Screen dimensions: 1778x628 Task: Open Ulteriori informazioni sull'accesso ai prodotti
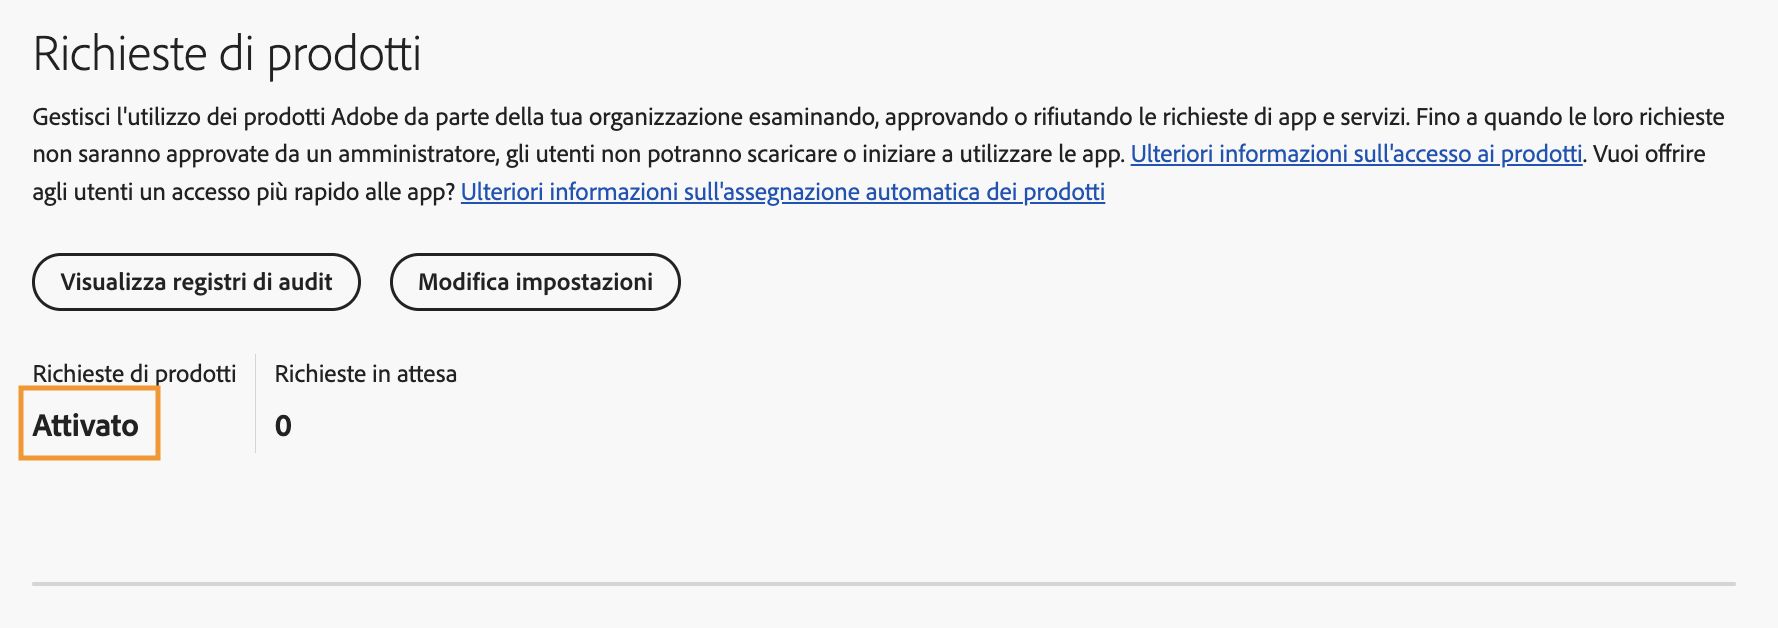coord(1356,155)
